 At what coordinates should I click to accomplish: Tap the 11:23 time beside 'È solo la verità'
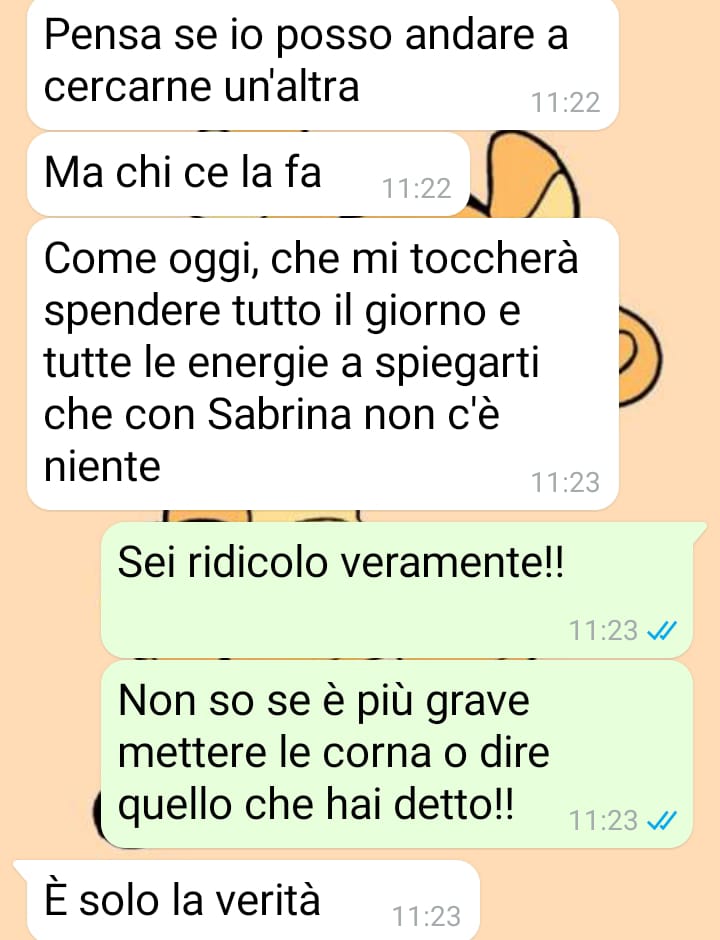click(x=426, y=916)
